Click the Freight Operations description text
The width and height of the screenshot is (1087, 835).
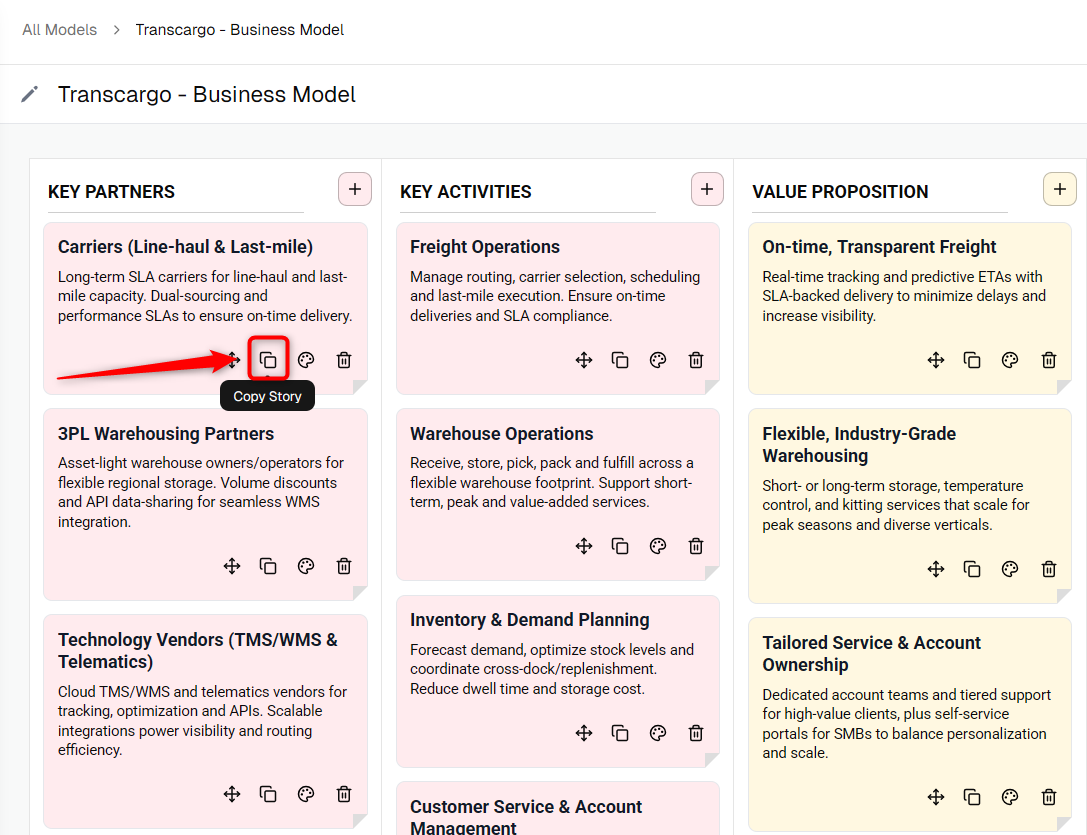pyautogui.click(x=555, y=296)
